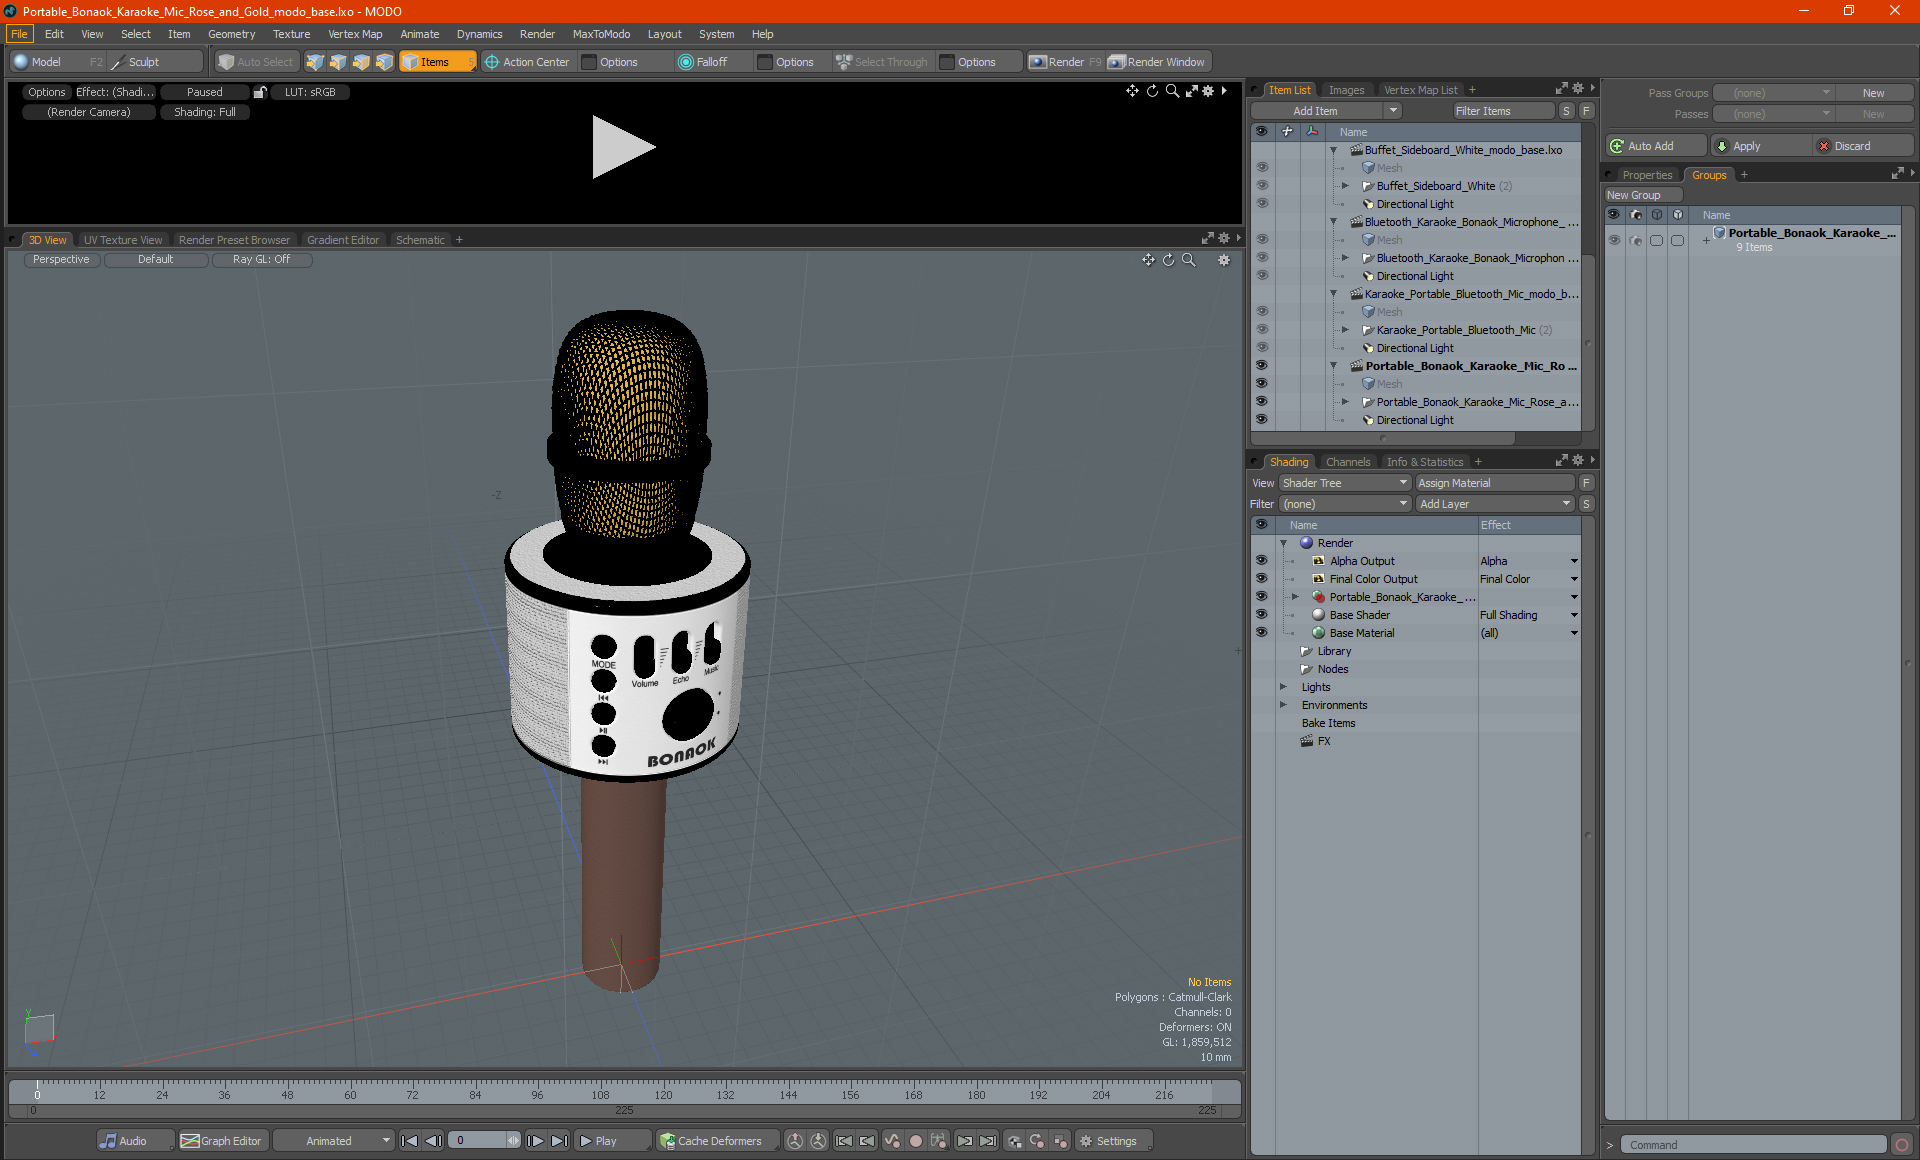Click 3D viewport rotate icon

(x=1168, y=260)
